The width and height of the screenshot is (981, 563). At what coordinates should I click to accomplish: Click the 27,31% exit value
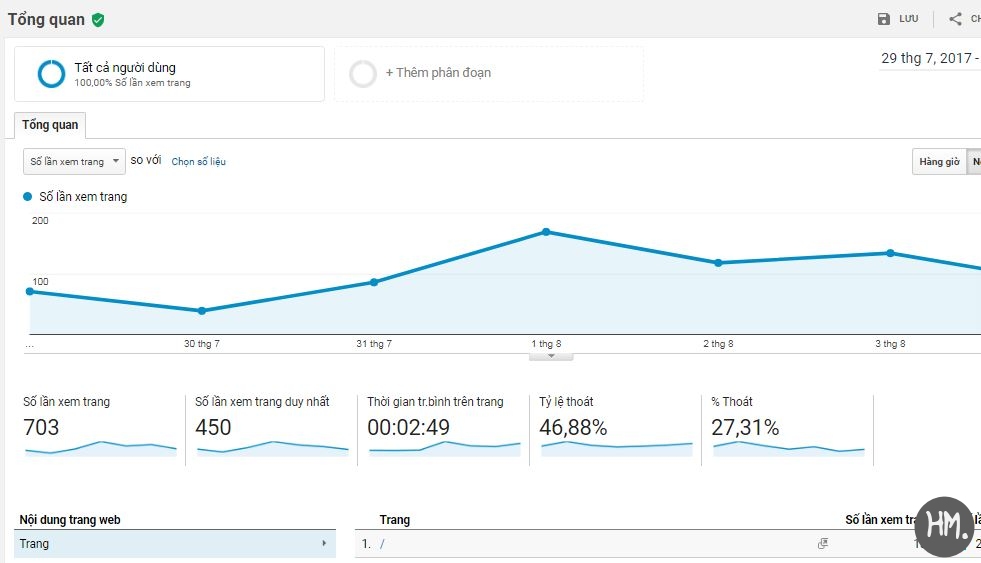[x=745, y=427]
